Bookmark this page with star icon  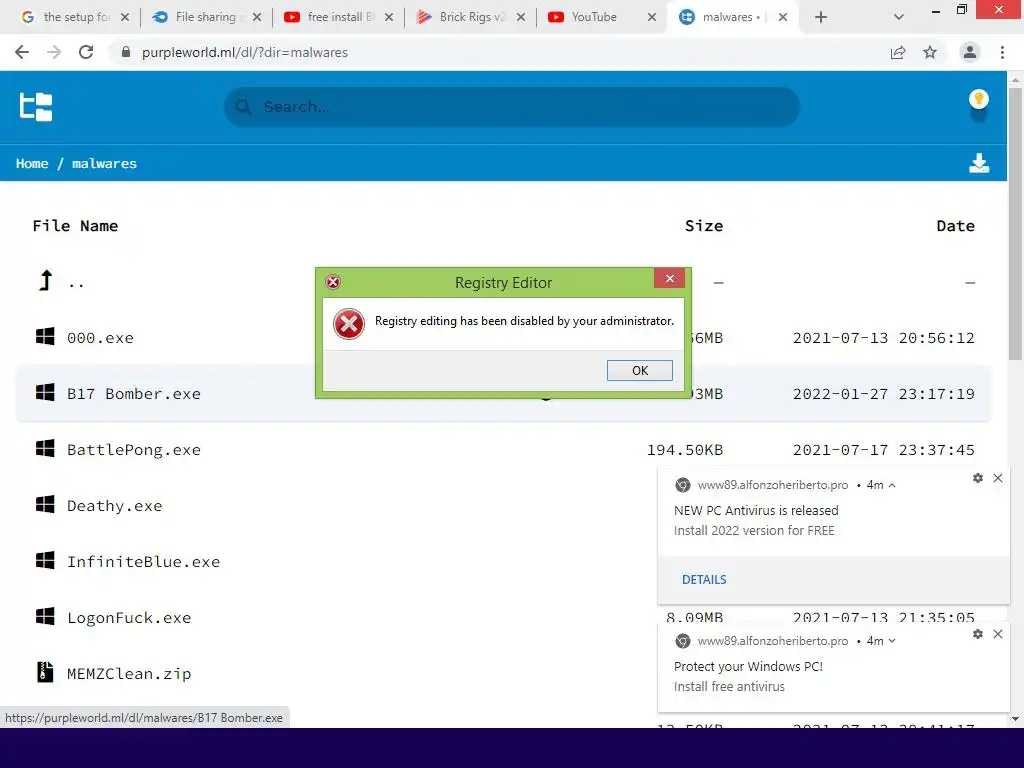point(930,52)
